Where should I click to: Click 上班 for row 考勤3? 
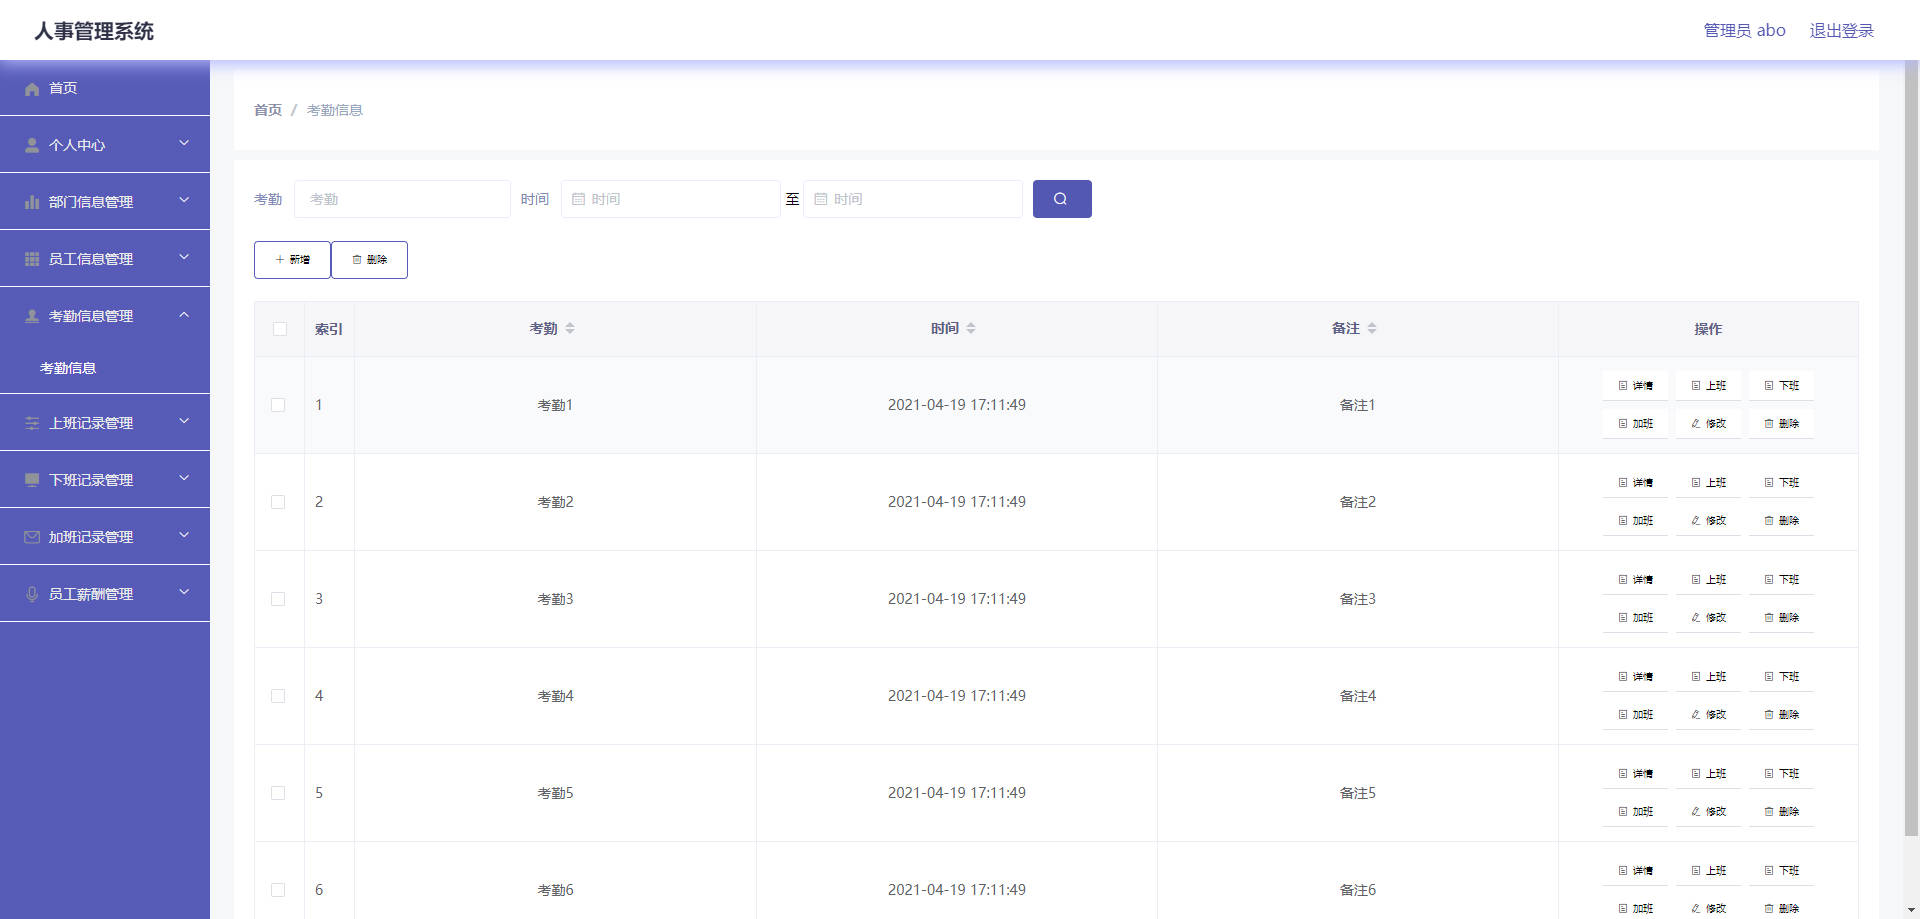(1708, 579)
